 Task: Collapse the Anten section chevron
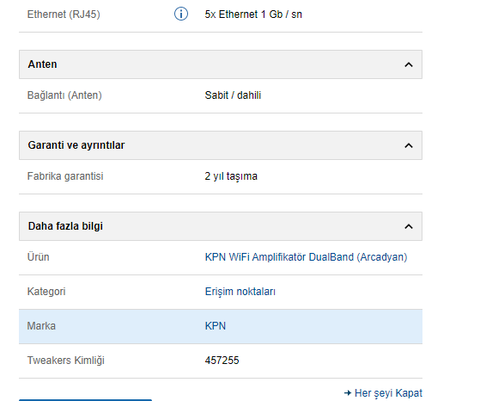(x=408, y=65)
